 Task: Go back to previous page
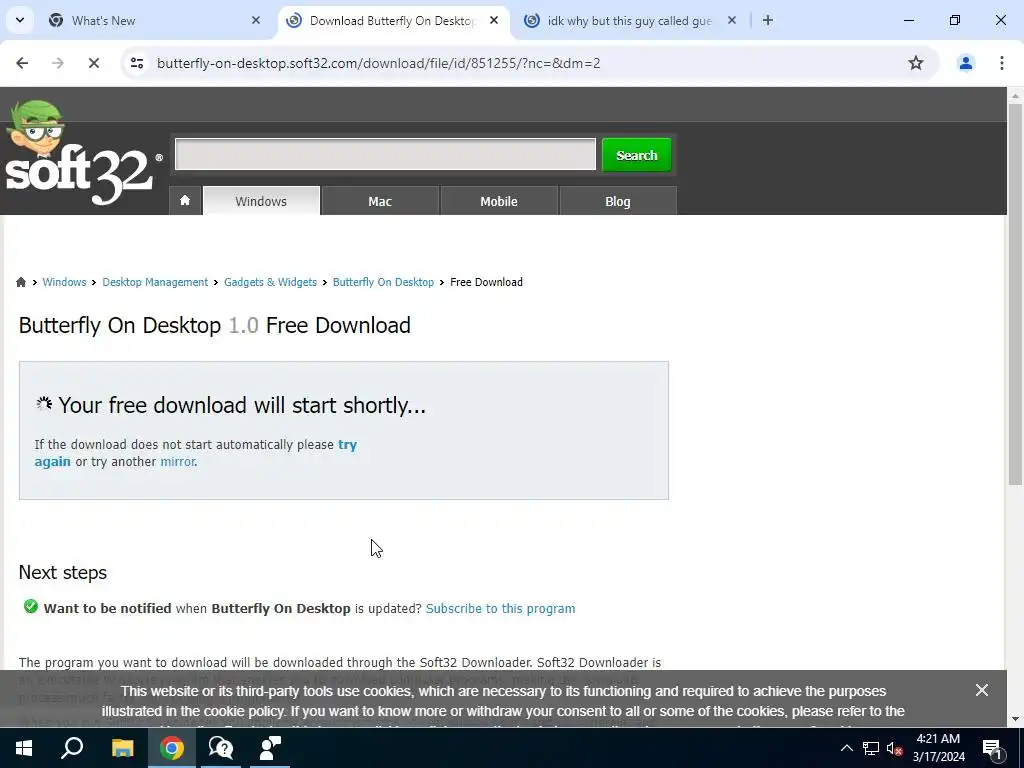click(22, 63)
